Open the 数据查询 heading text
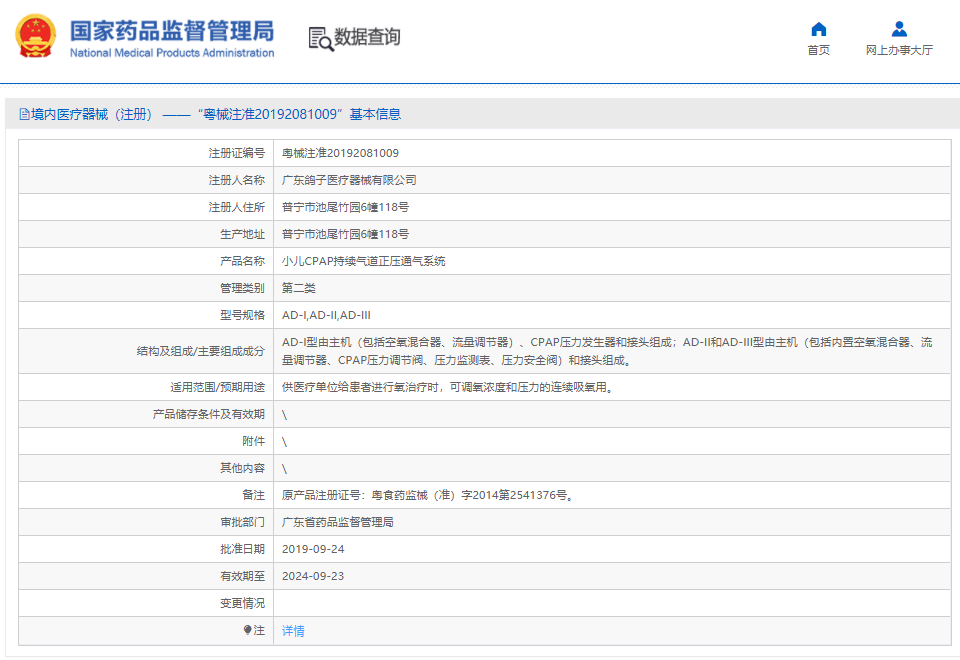The width and height of the screenshot is (960, 660). pos(367,37)
